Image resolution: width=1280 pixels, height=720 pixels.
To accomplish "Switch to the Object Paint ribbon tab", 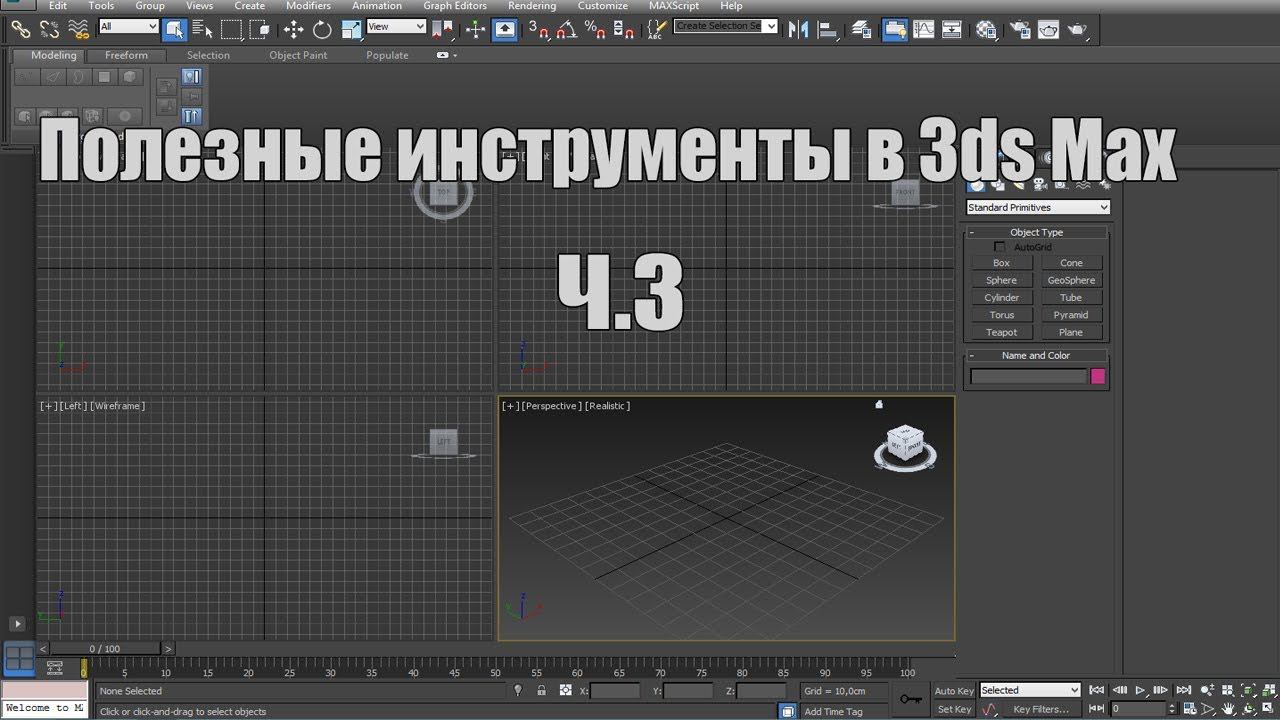I will [298, 55].
